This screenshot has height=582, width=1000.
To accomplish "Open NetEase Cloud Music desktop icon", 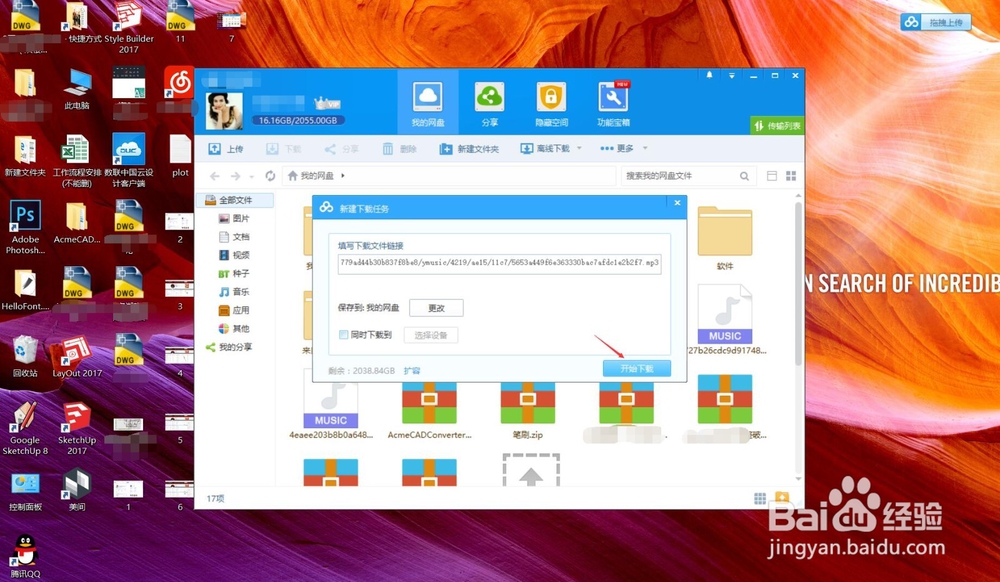I will point(179,83).
